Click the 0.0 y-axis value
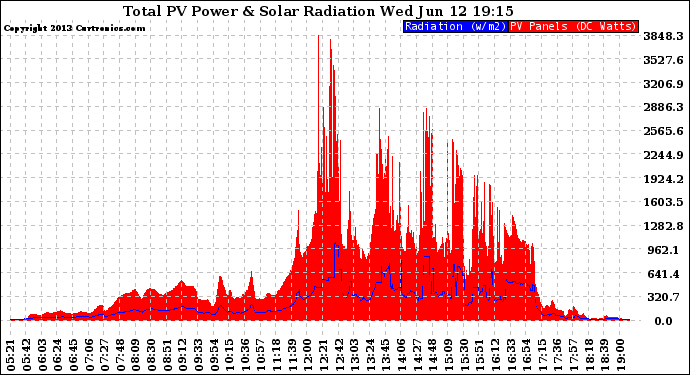 (663, 321)
